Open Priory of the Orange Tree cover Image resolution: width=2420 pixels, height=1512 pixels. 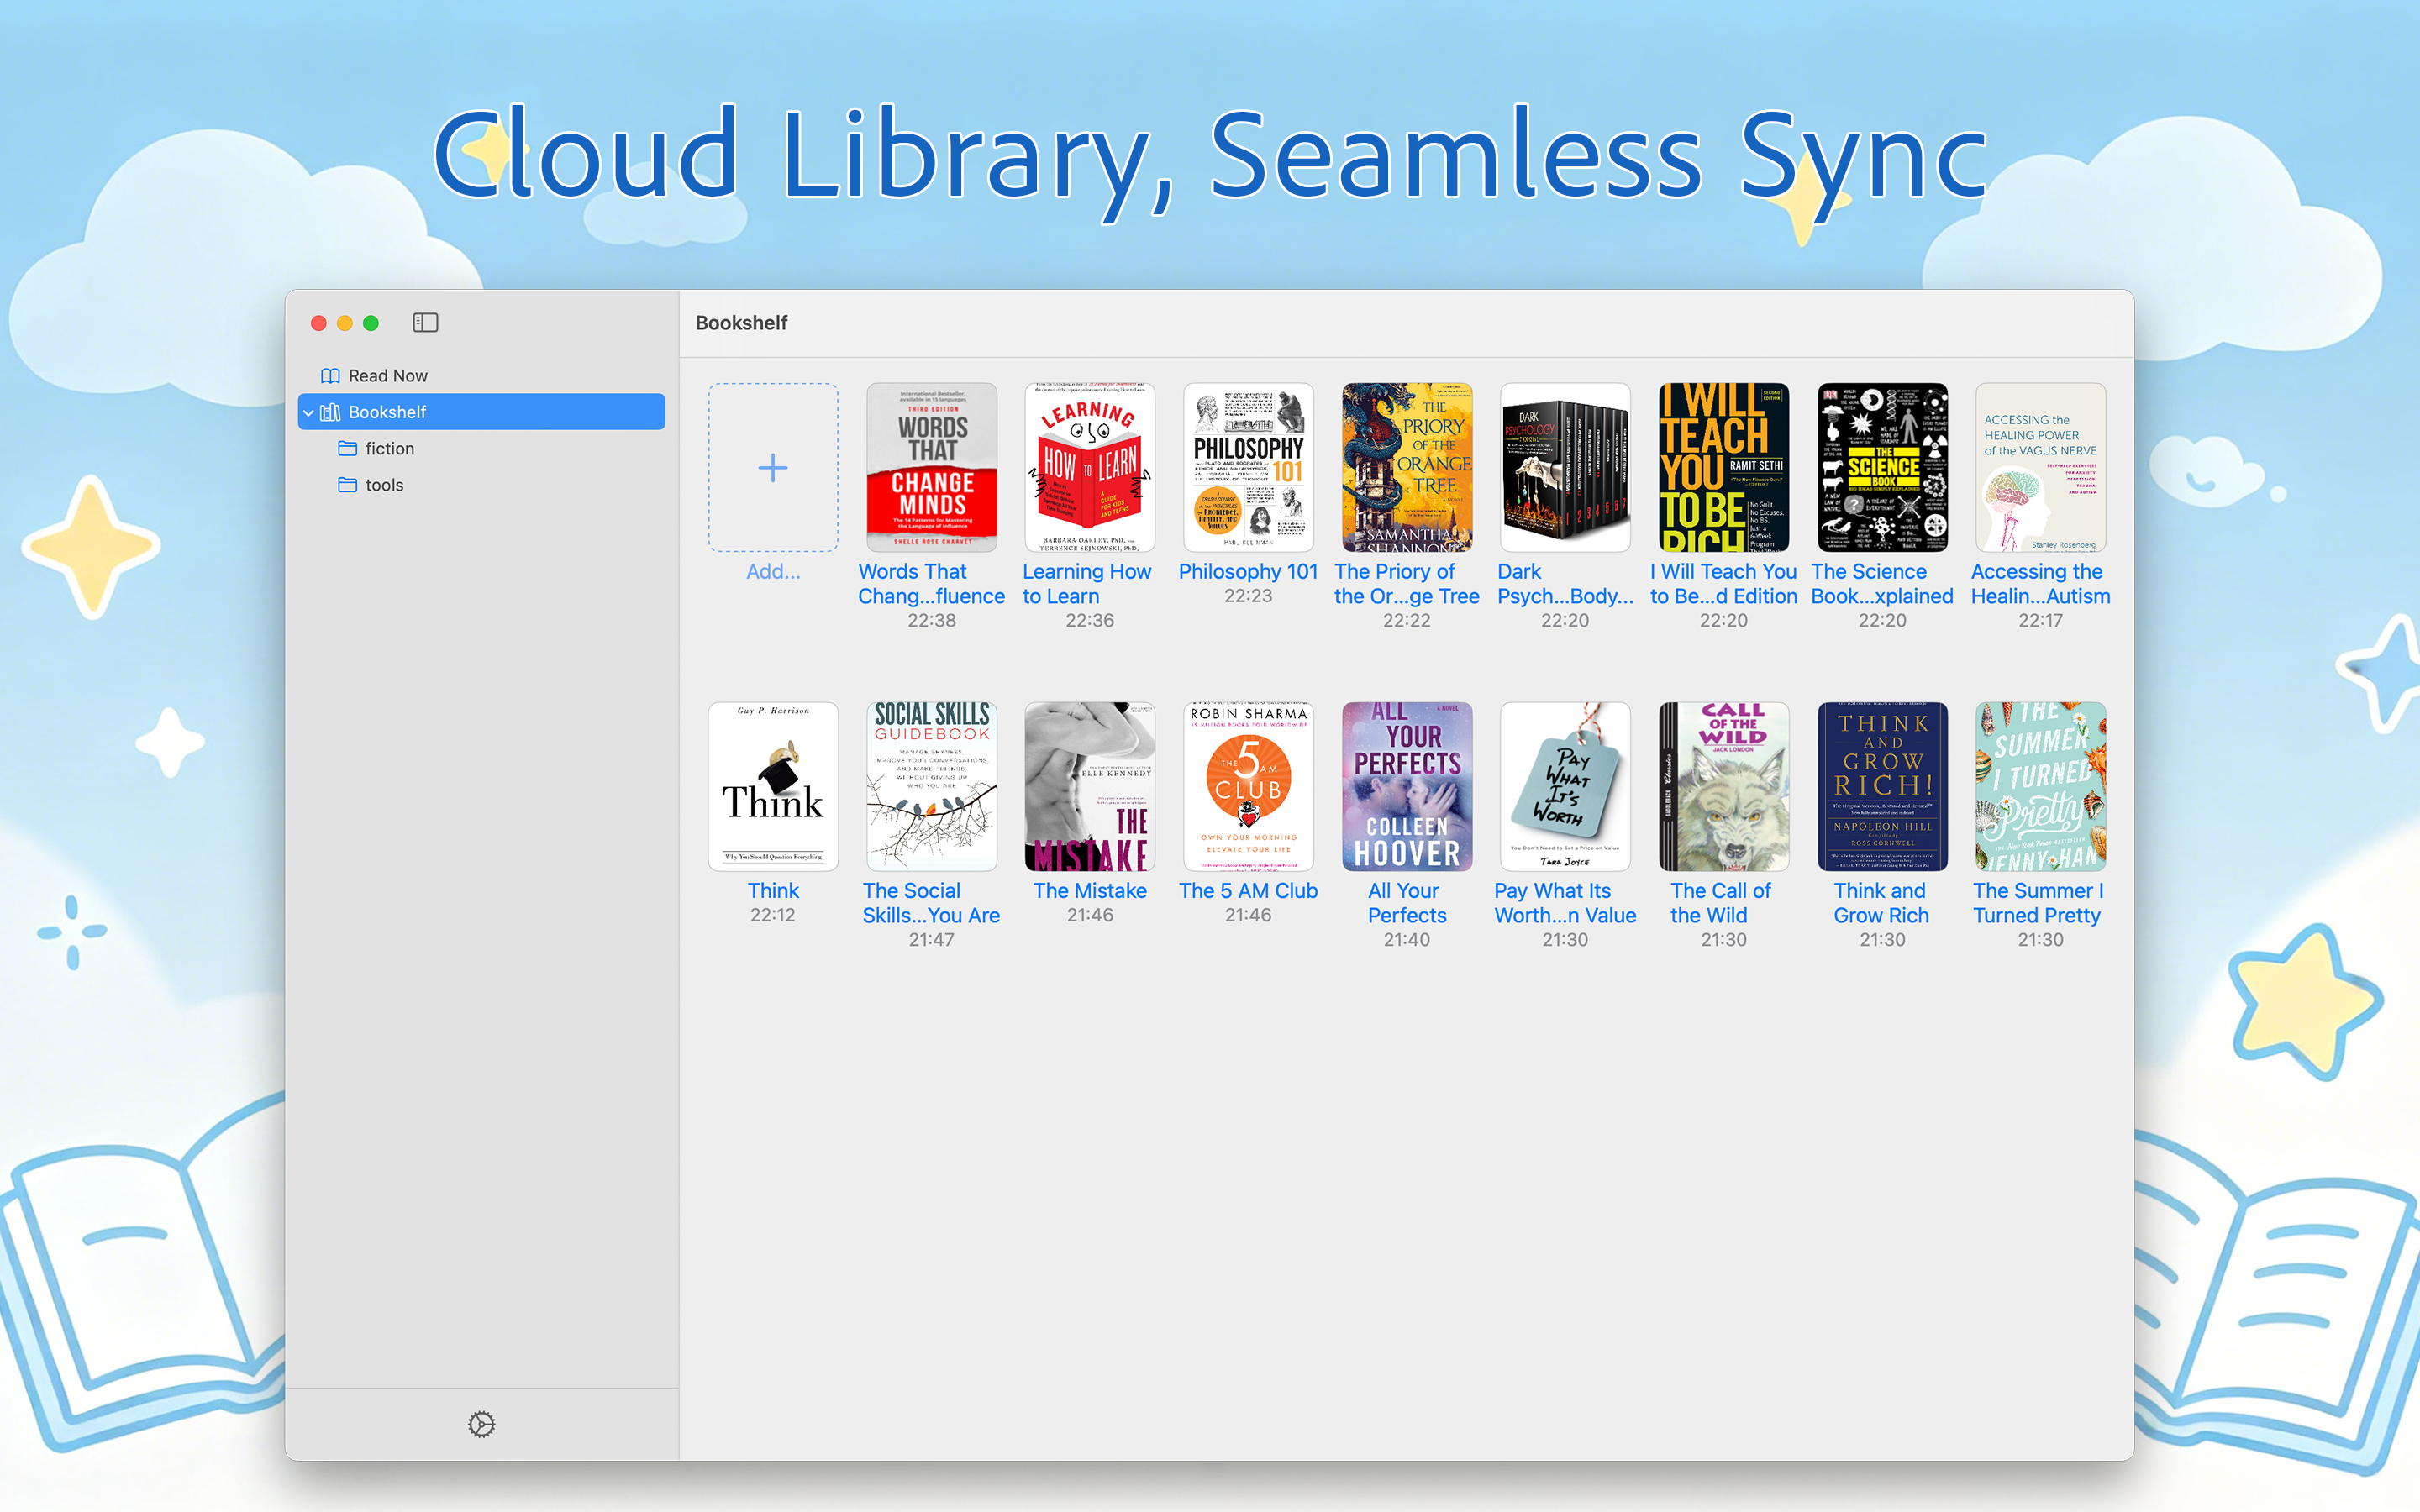click(x=1407, y=467)
